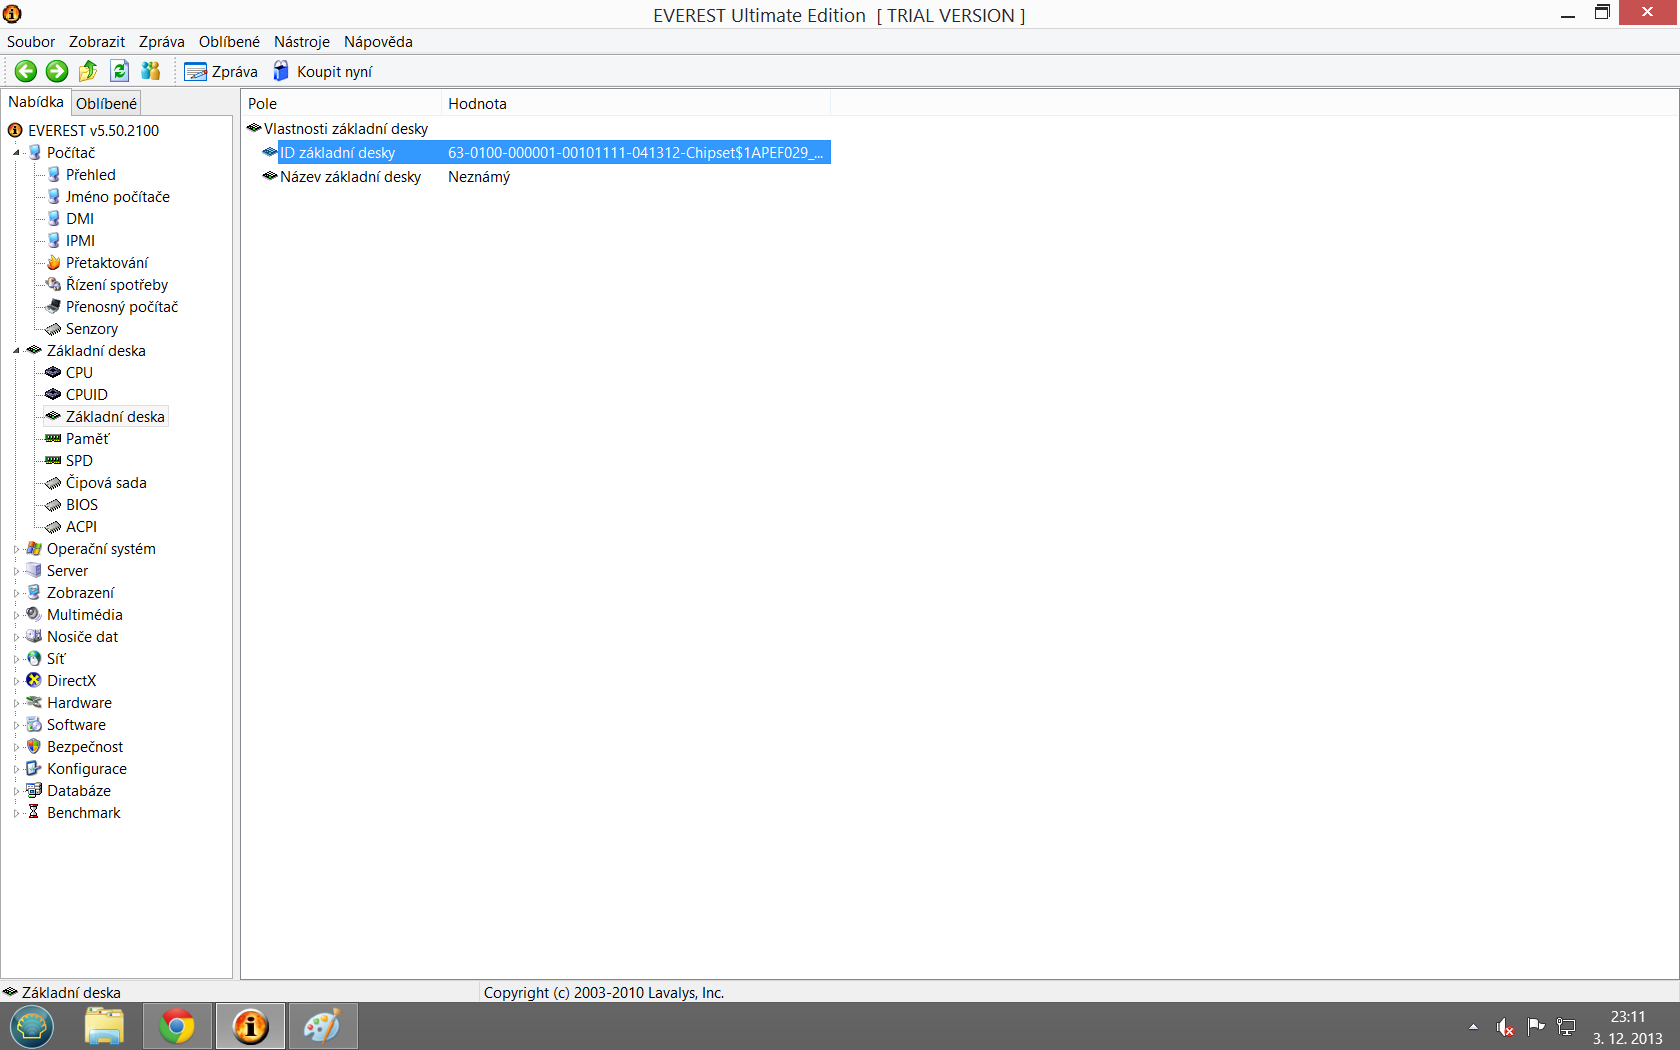Click the IPMI tree icon
Image resolution: width=1680 pixels, height=1050 pixels.
(x=54, y=240)
